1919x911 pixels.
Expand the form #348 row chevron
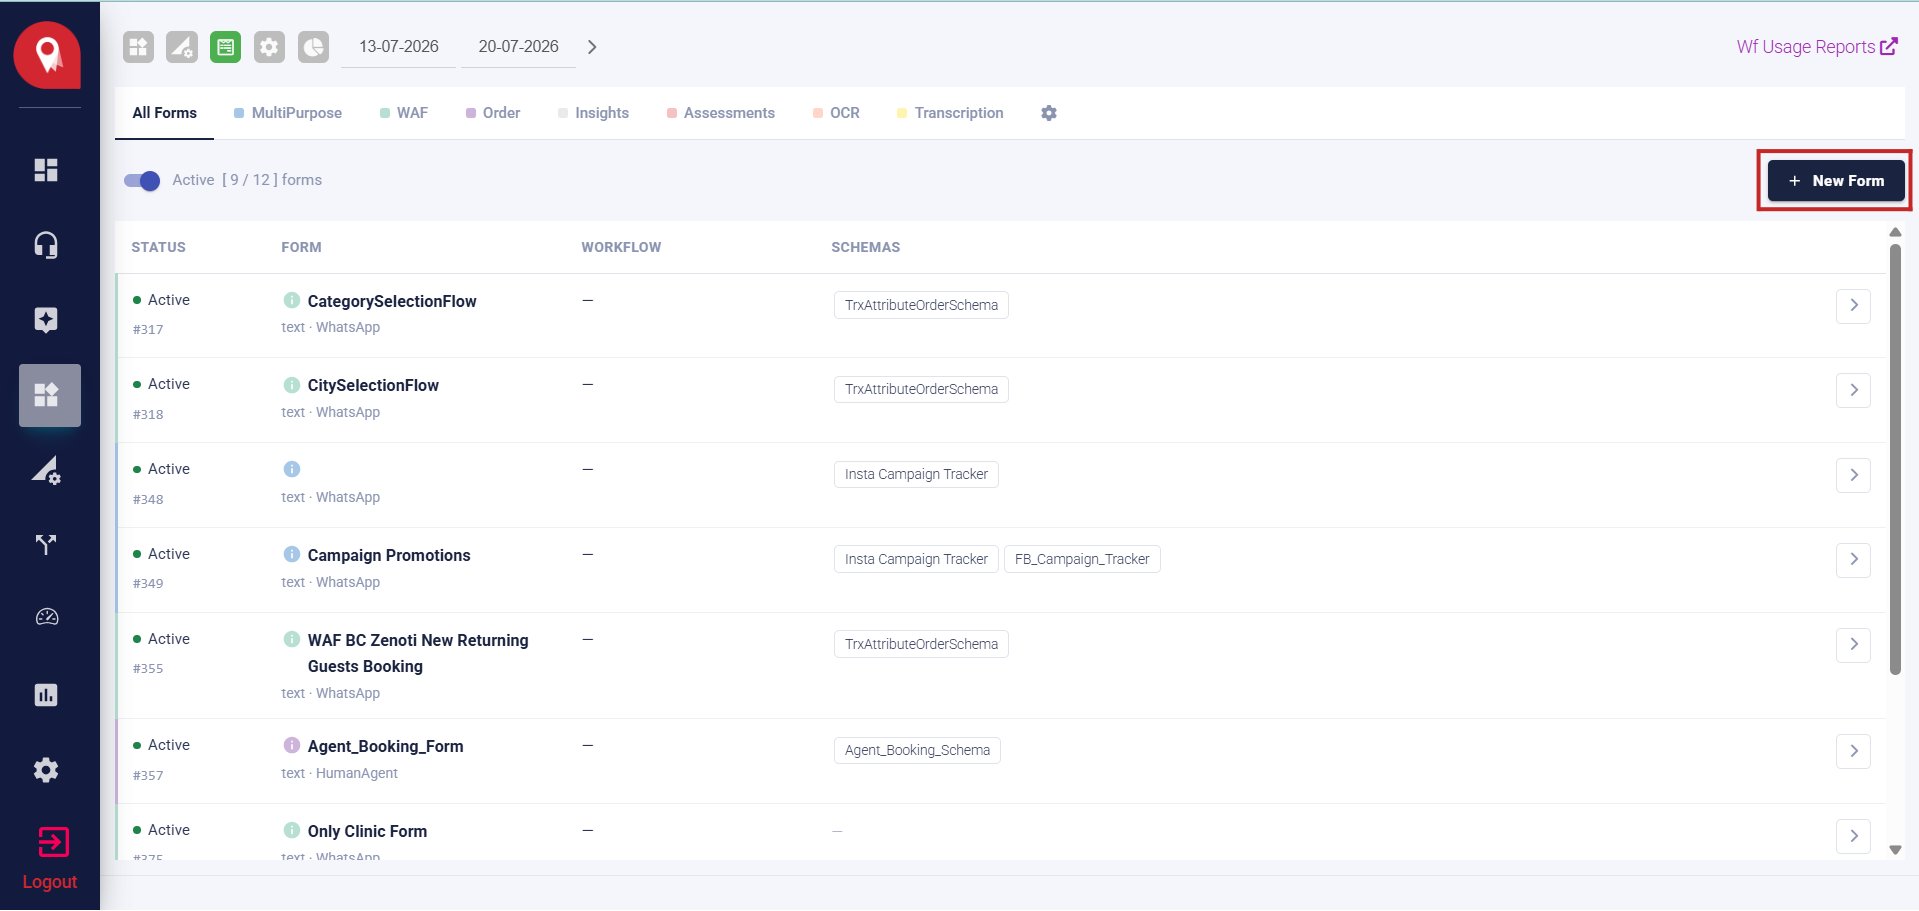(1853, 475)
